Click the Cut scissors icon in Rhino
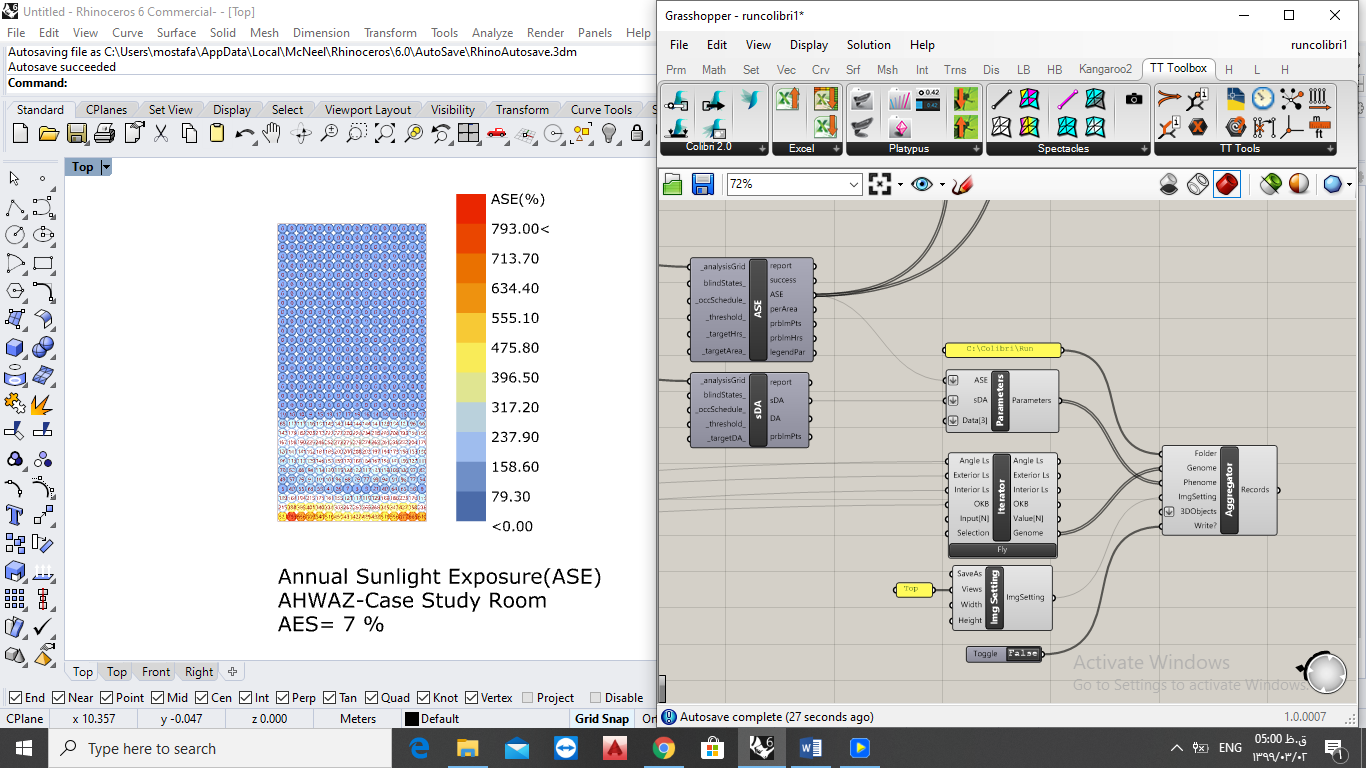This screenshot has height=768, width=1366. pos(160,133)
